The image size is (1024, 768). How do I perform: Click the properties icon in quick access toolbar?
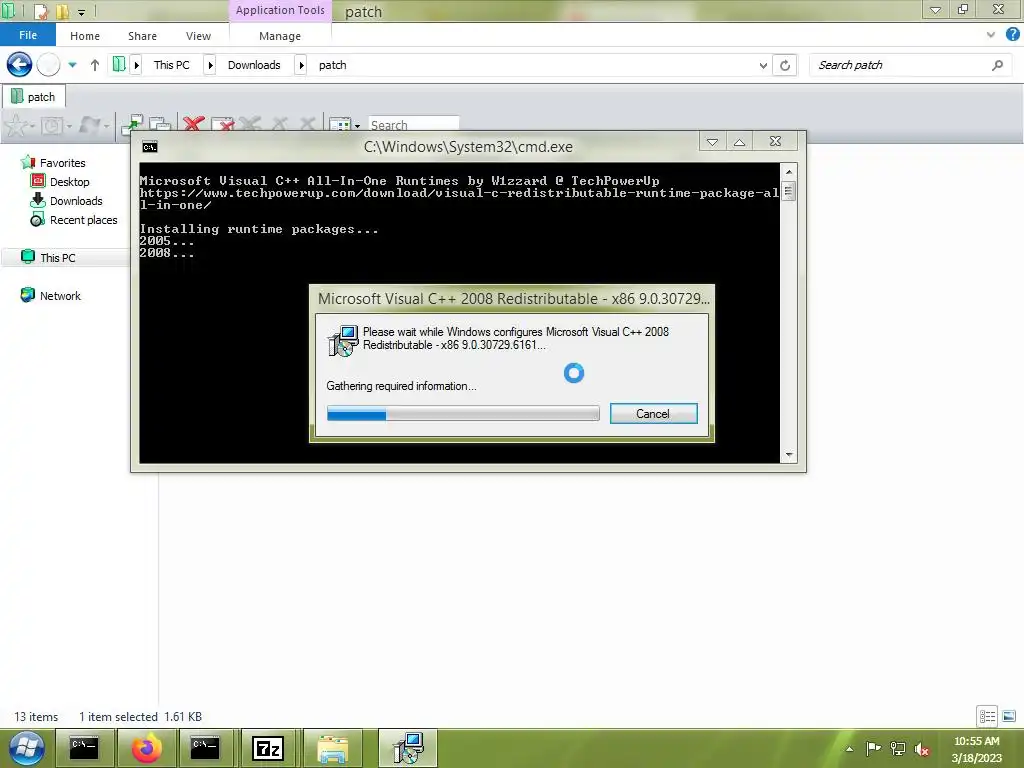(41, 11)
